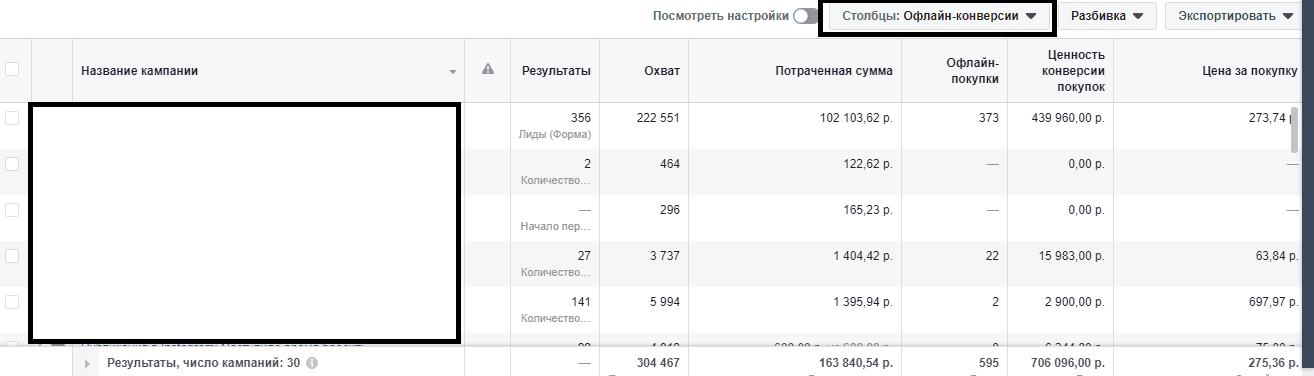Select the checkbox of the 3 737 reach row
Screen dimensions: 1314x376
12,256
